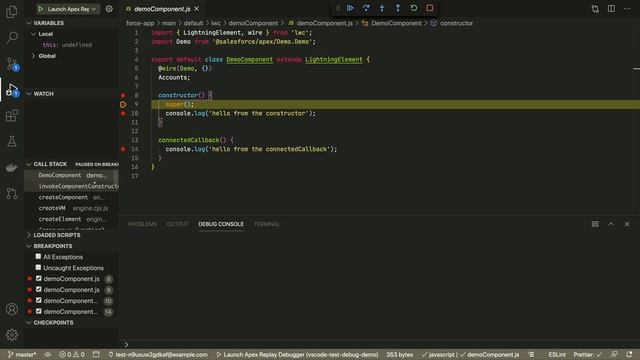This screenshot has height=360, width=640.
Task: Clear the debug console output
Action: pos(595,224)
